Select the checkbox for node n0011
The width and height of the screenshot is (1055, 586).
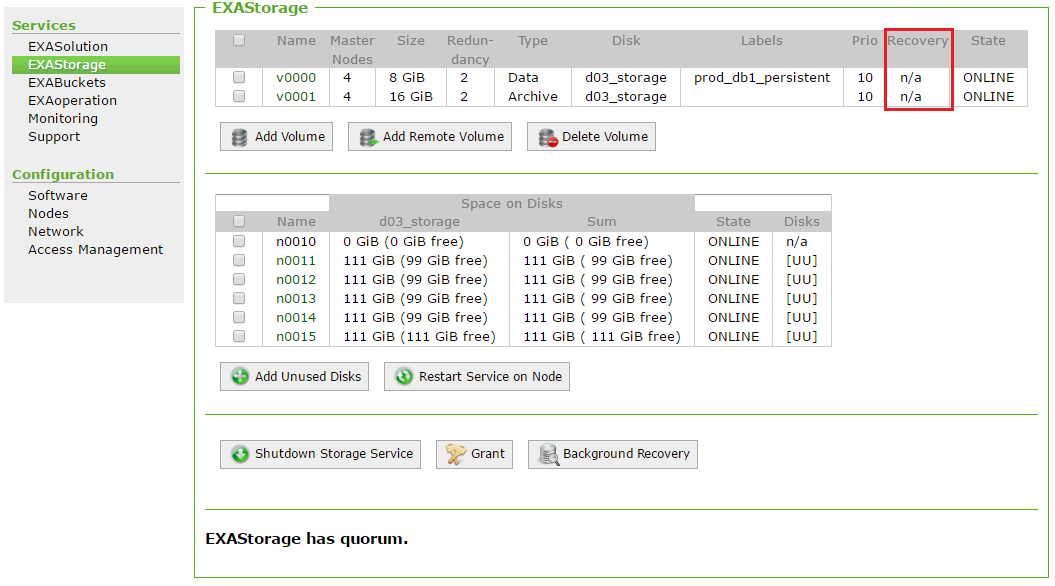[239, 260]
